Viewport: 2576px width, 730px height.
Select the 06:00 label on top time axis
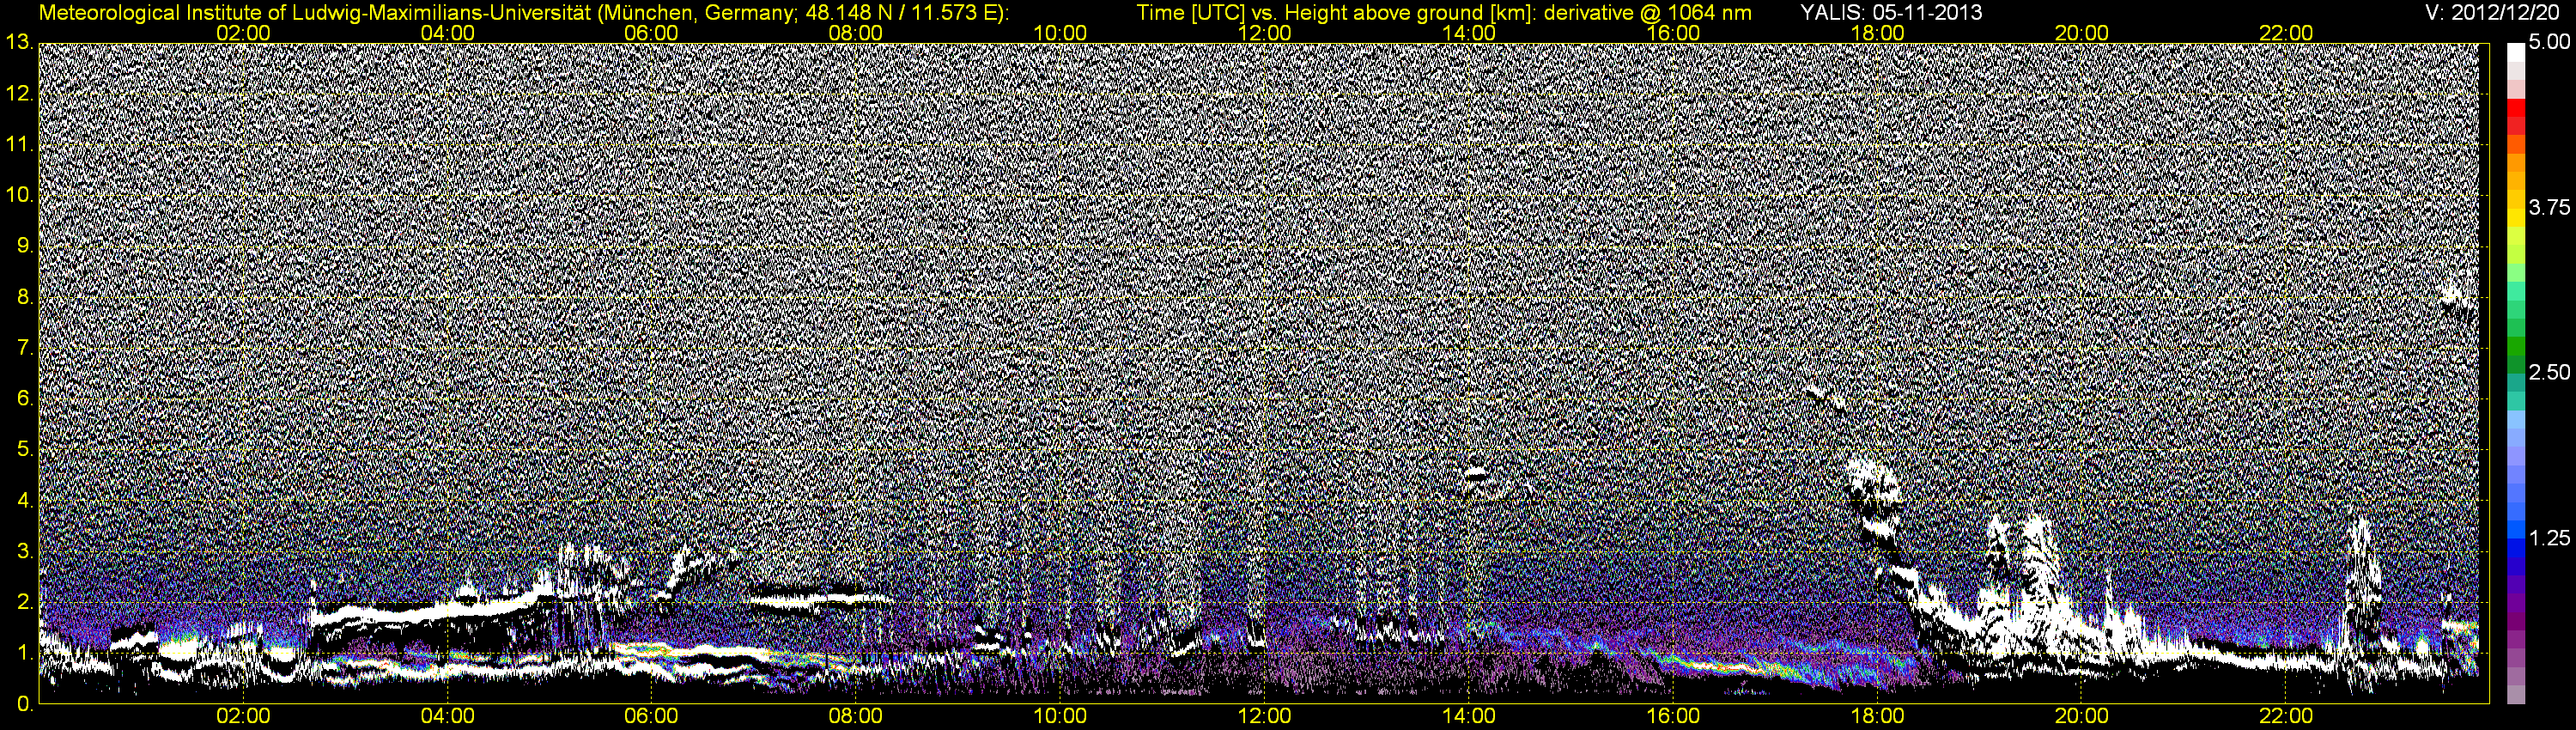[651, 33]
